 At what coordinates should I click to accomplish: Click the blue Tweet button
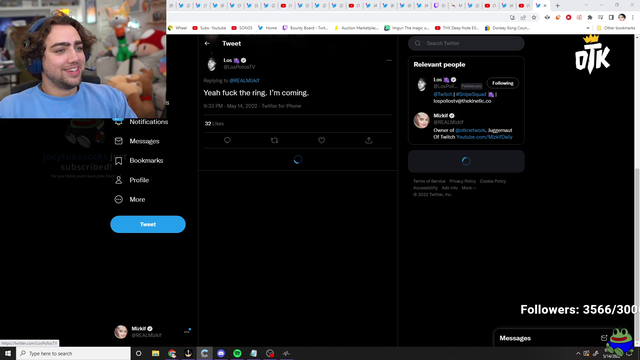[148, 224]
